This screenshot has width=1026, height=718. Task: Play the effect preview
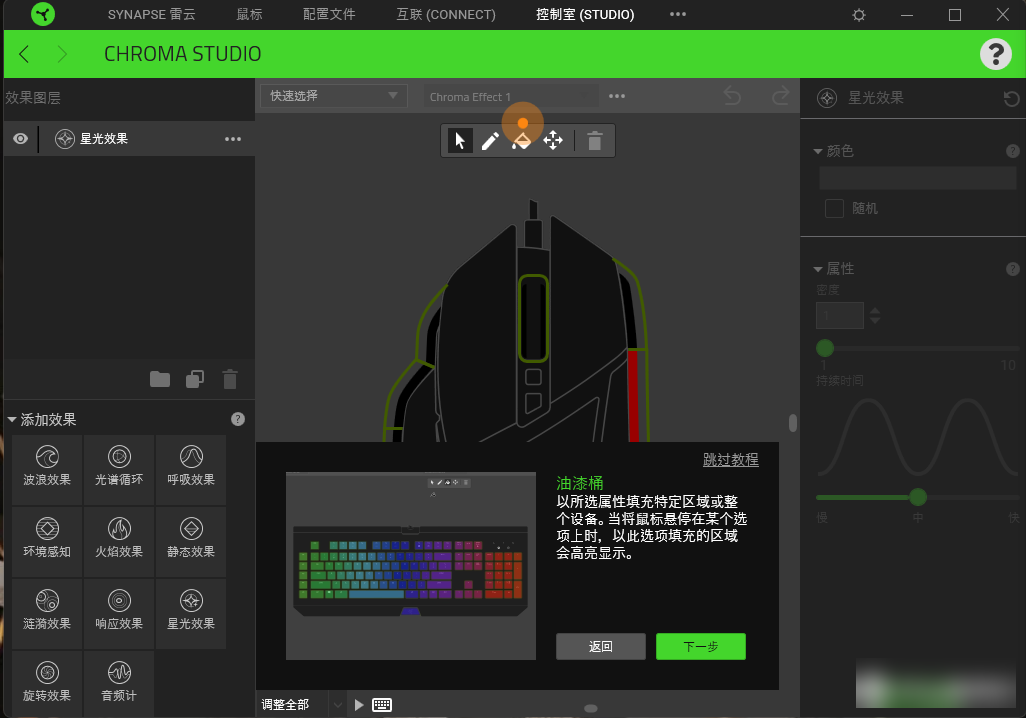pos(359,705)
